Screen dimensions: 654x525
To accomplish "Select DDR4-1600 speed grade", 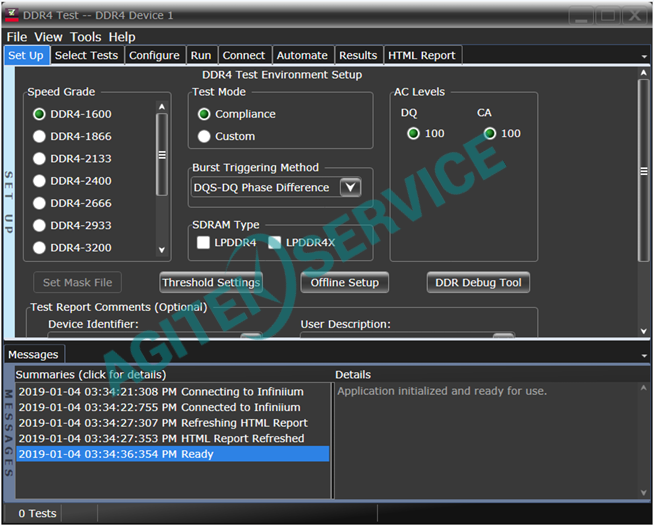I will [39, 114].
